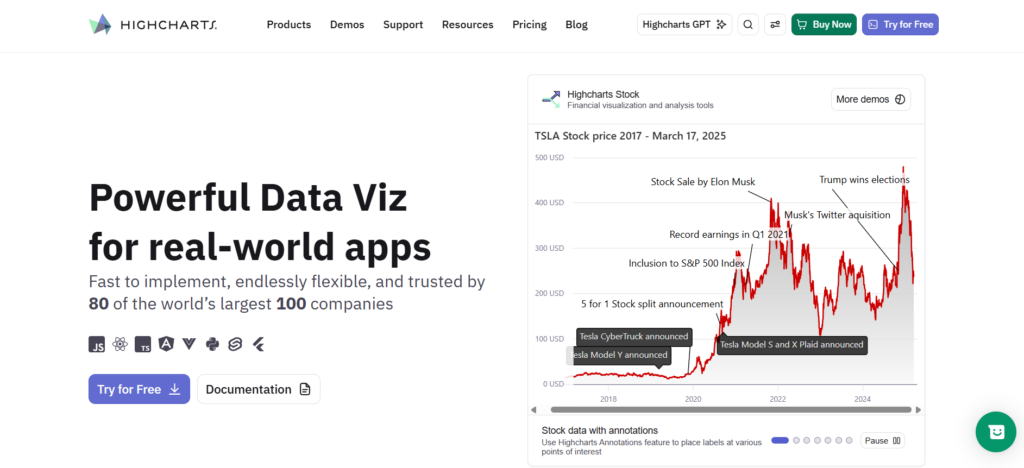Open the green chat widget icon

click(x=996, y=431)
